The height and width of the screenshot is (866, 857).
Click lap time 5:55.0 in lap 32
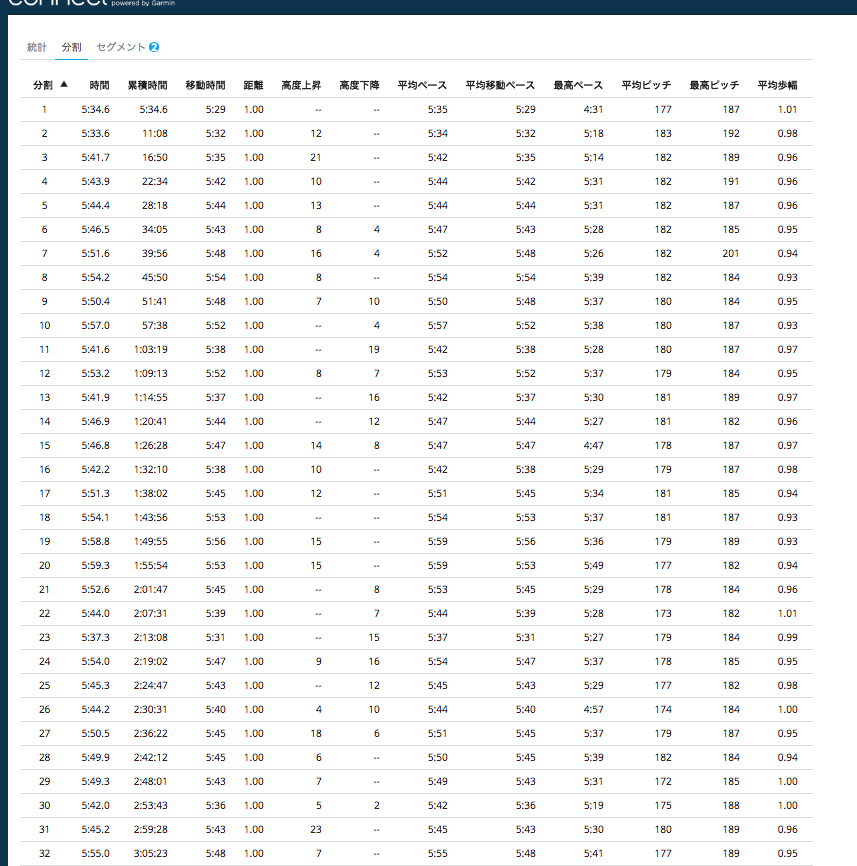[96, 854]
